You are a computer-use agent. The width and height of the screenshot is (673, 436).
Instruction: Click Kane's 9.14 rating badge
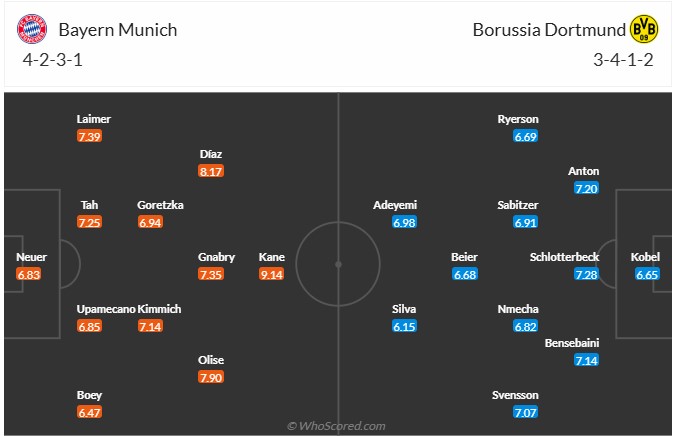(271, 274)
